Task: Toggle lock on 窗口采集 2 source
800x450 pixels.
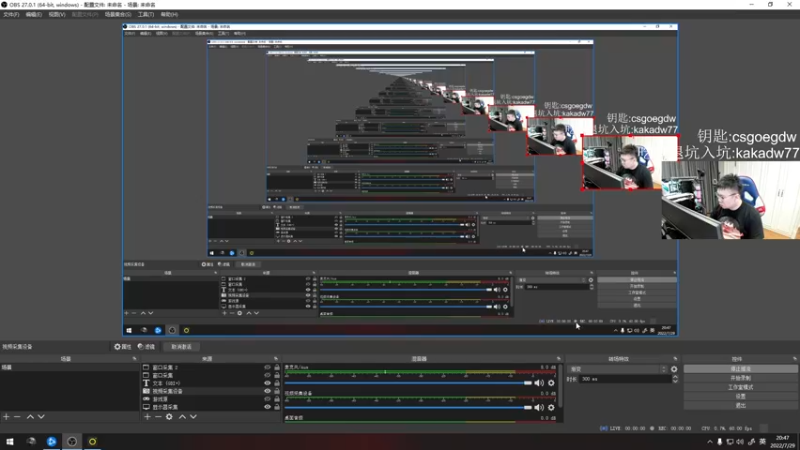Action: [x=277, y=367]
